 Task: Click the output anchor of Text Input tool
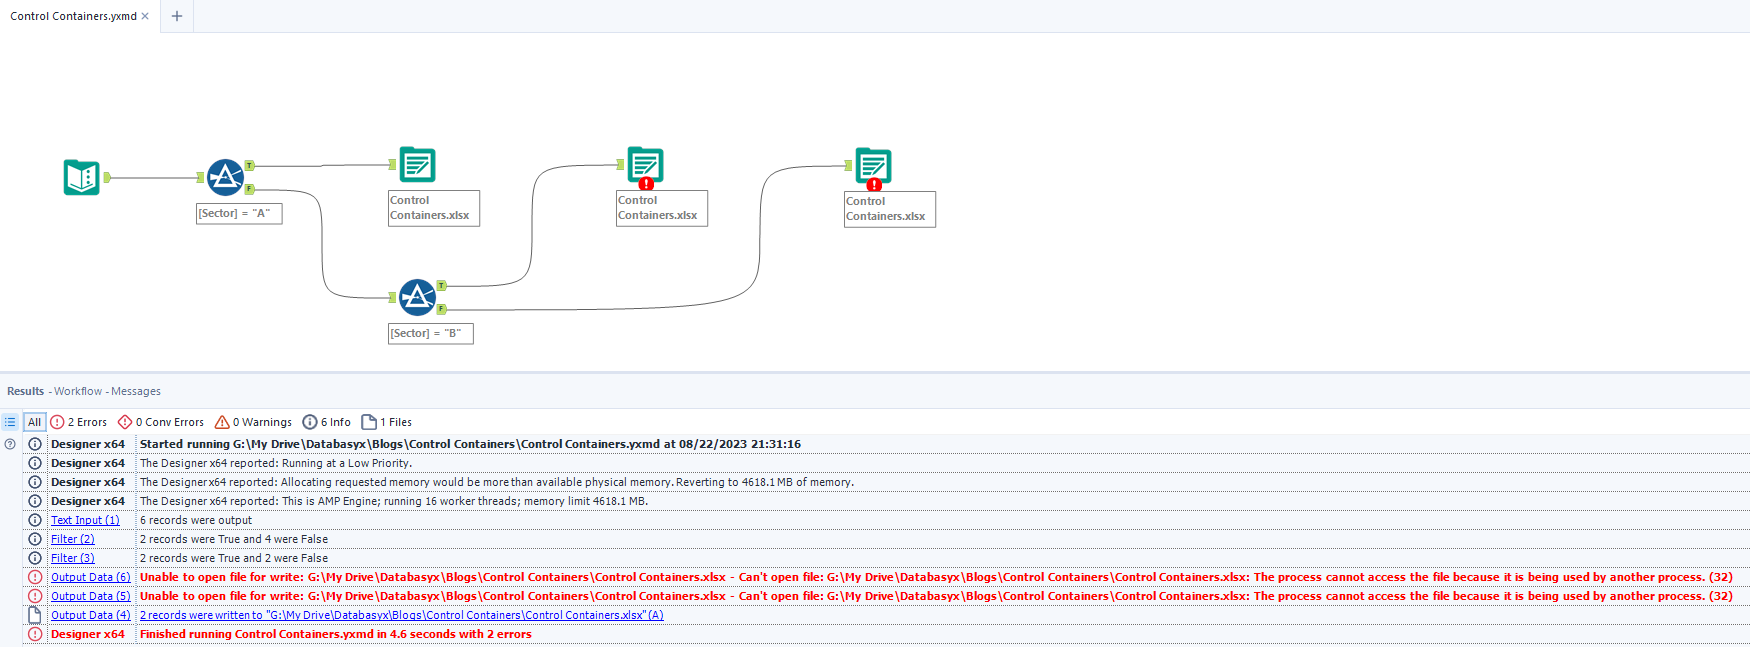pyautogui.click(x=106, y=178)
